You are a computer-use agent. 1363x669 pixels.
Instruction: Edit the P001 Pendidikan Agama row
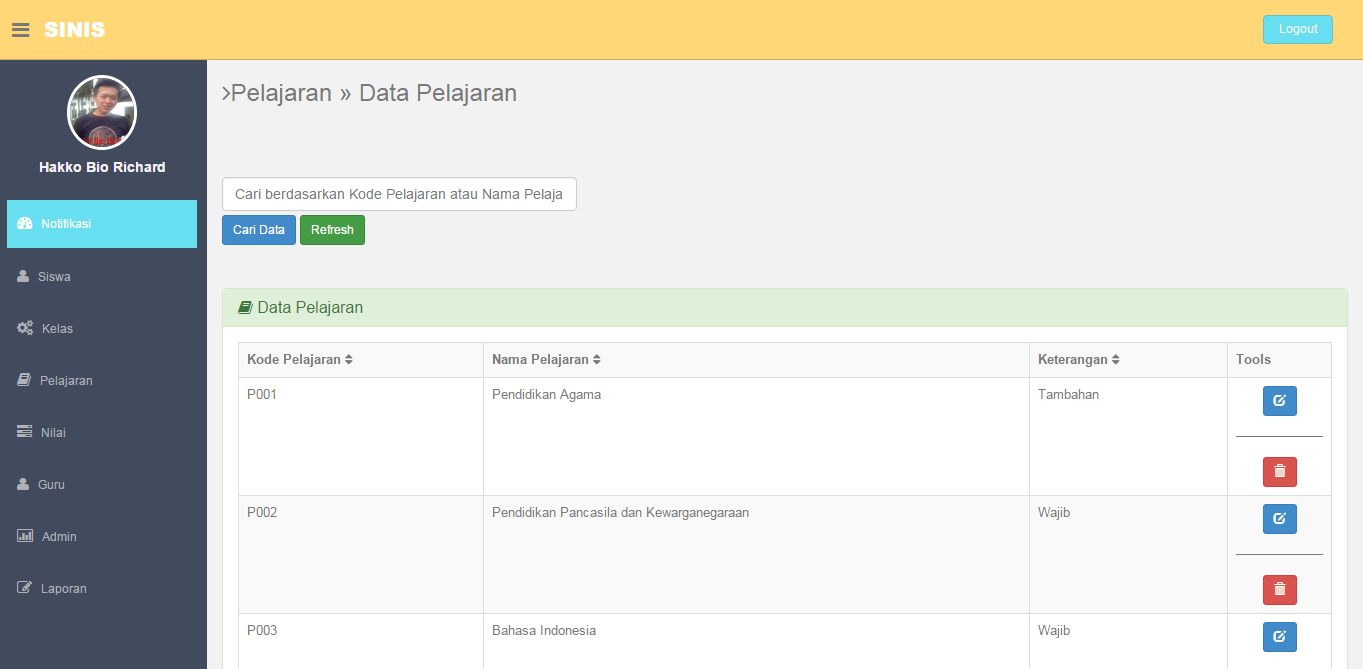1280,401
